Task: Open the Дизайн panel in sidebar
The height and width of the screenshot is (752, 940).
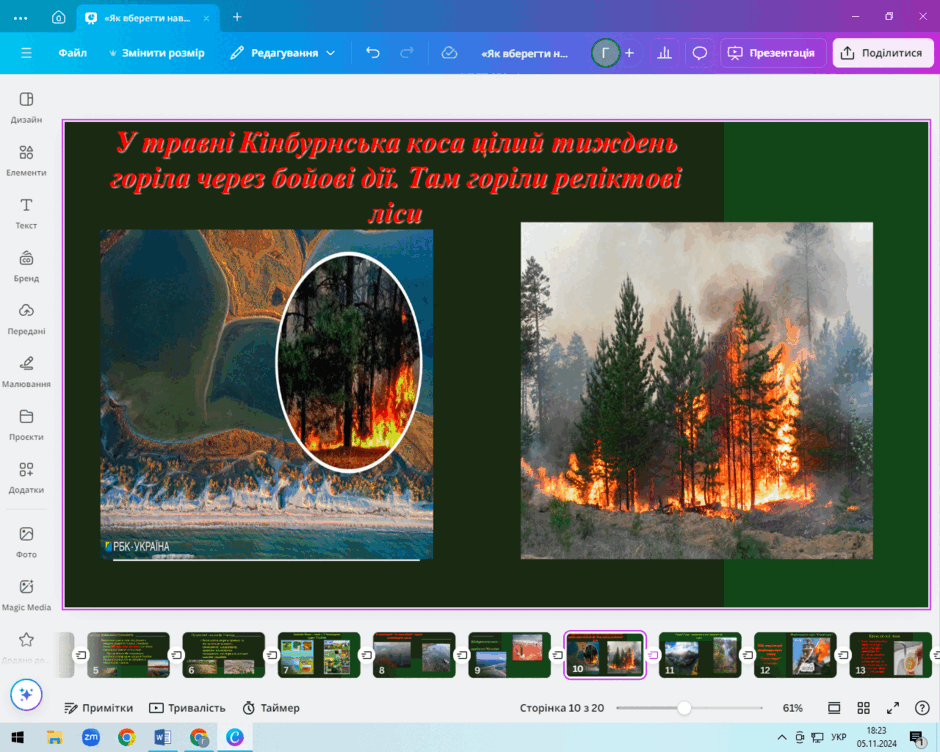Action: (x=26, y=107)
